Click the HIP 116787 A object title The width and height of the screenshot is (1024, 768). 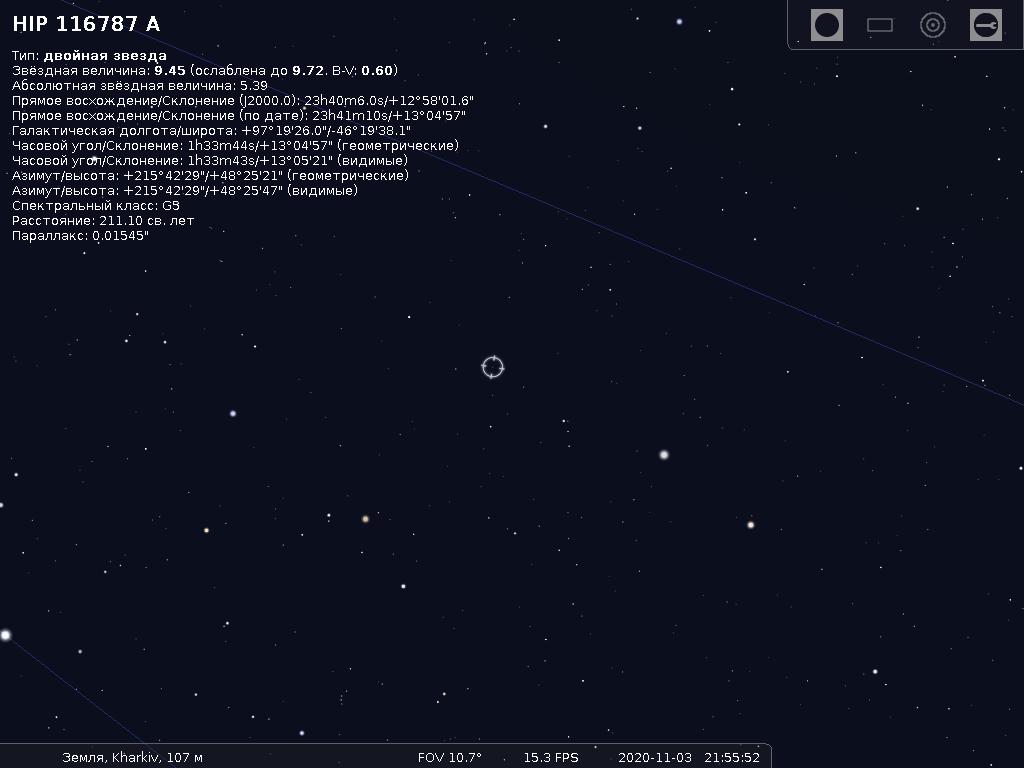tap(86, 25)
